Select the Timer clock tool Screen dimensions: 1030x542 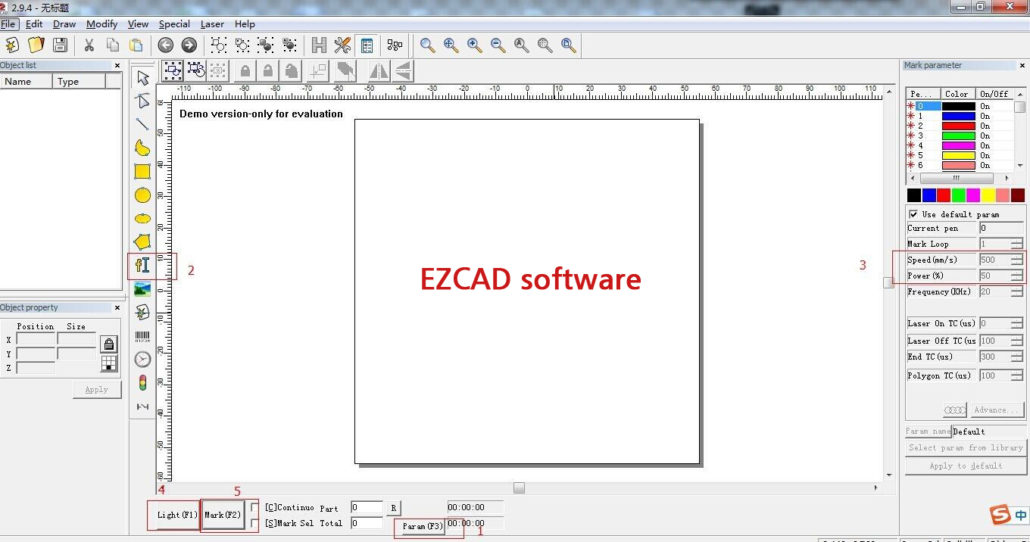(x=143, y=359)
